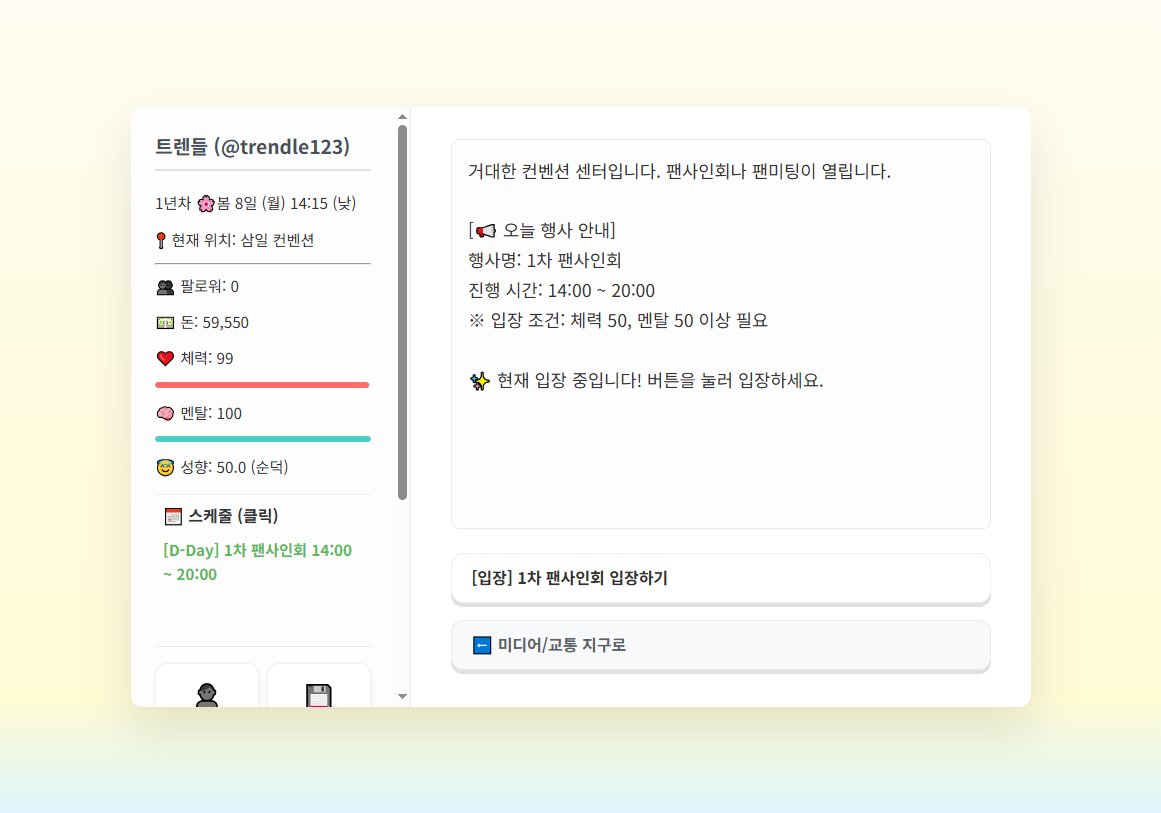Click the 거대한 컨벤션 센터입니다 description

tap(679, 171)
